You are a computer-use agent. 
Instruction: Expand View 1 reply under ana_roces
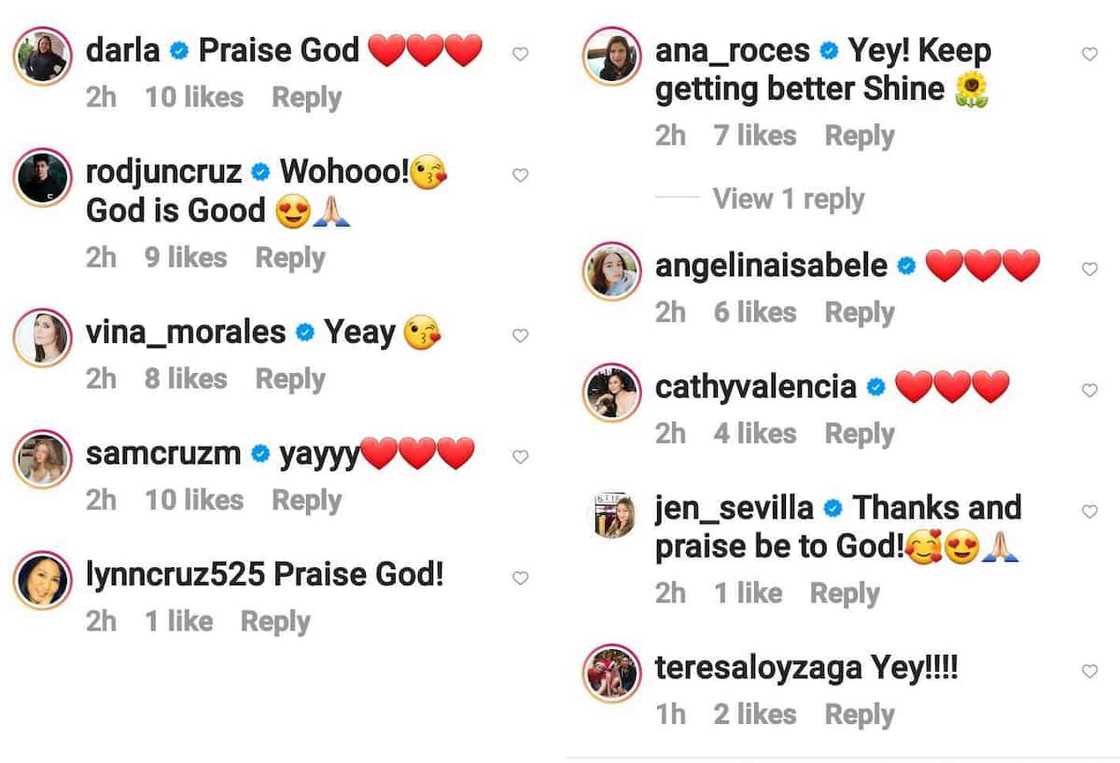[790, 198]
